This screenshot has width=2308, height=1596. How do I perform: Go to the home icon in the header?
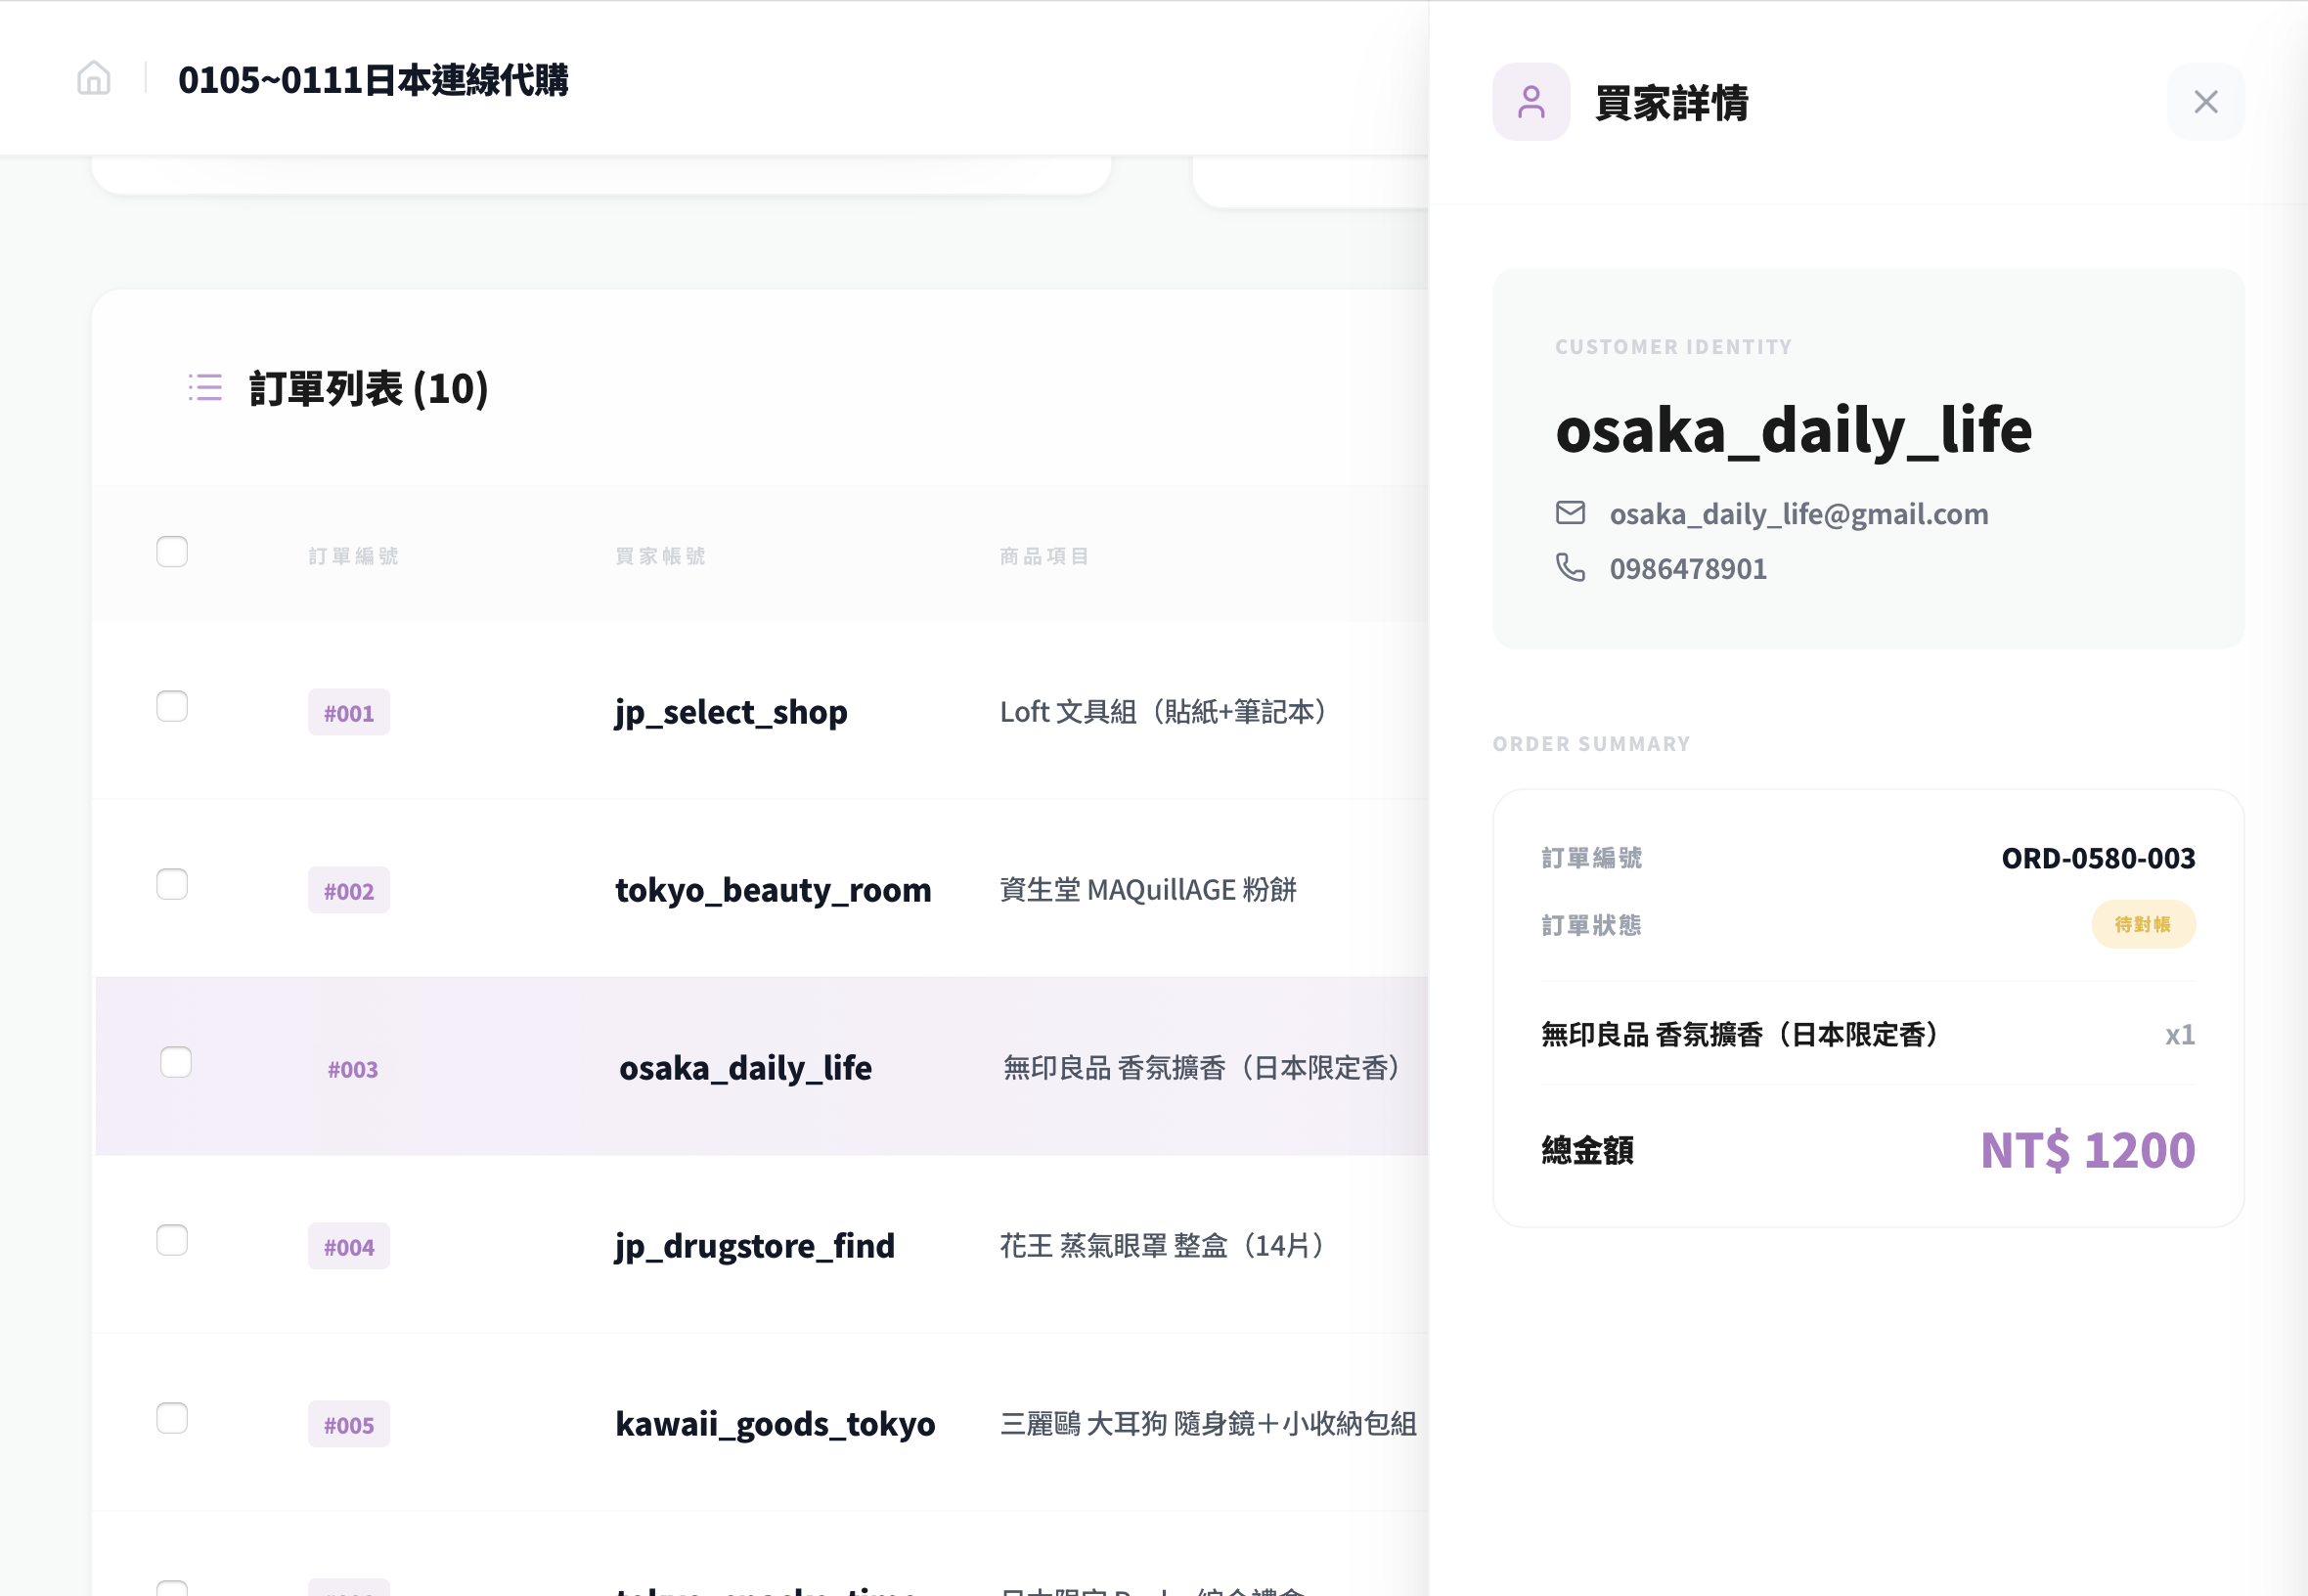click(94, 78)
